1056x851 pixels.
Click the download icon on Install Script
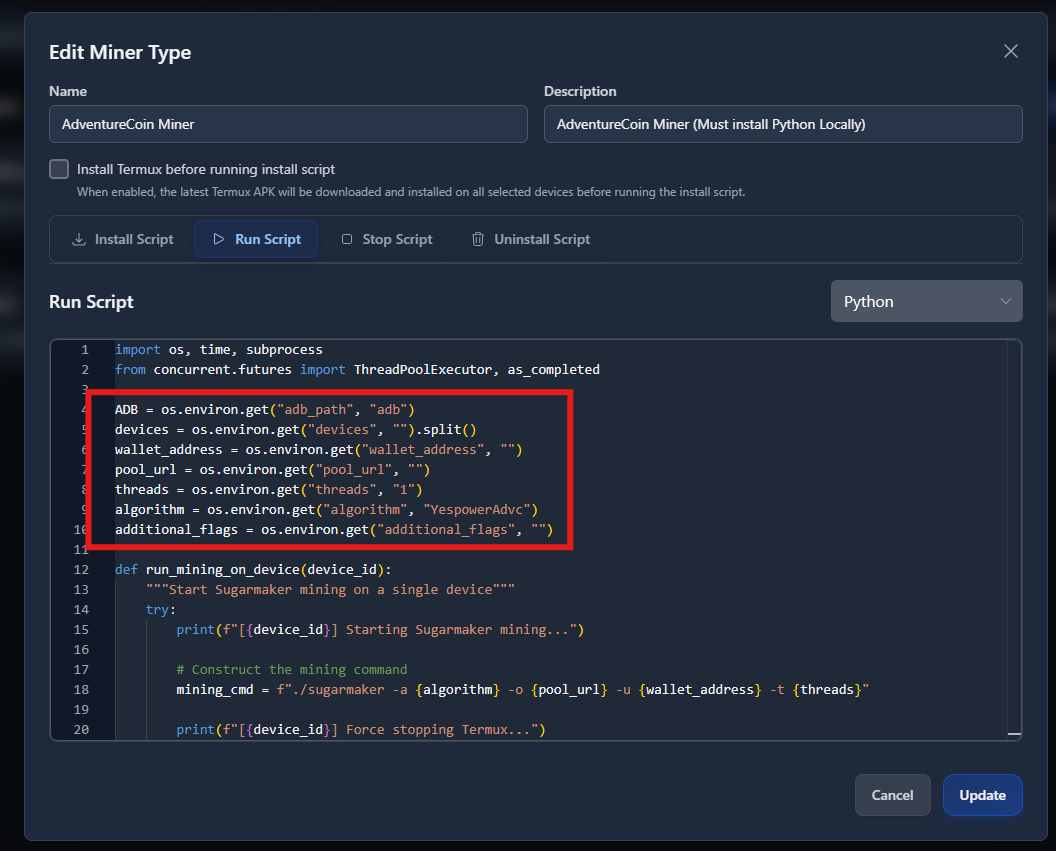[79, 240]
